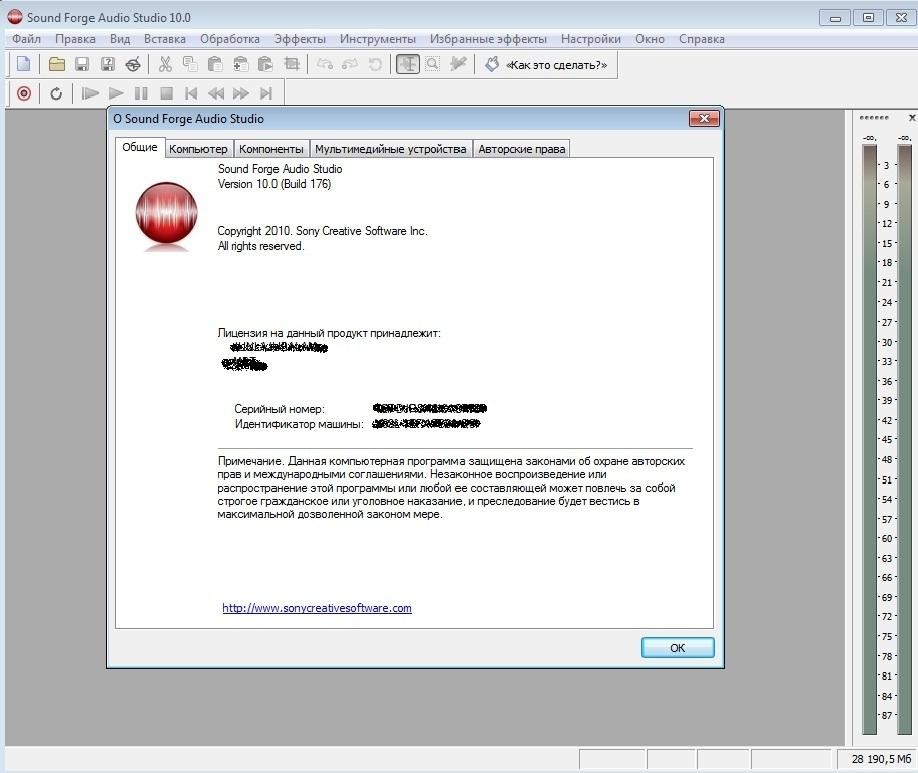Open the Избранные эффекты menu
Screen dimensions: 918x773
coord(488,39)
